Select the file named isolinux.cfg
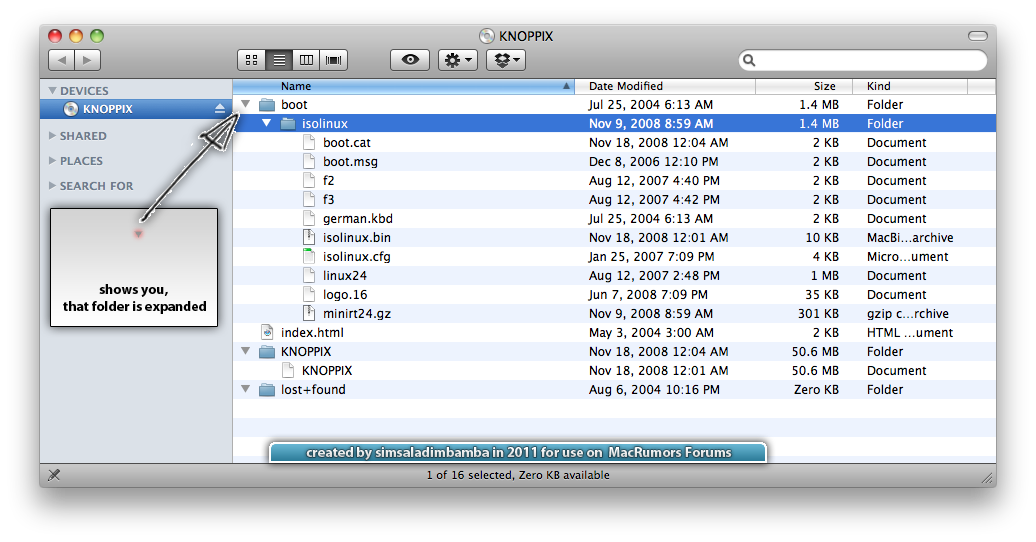The image size is (1036, 542). [357, 257]
